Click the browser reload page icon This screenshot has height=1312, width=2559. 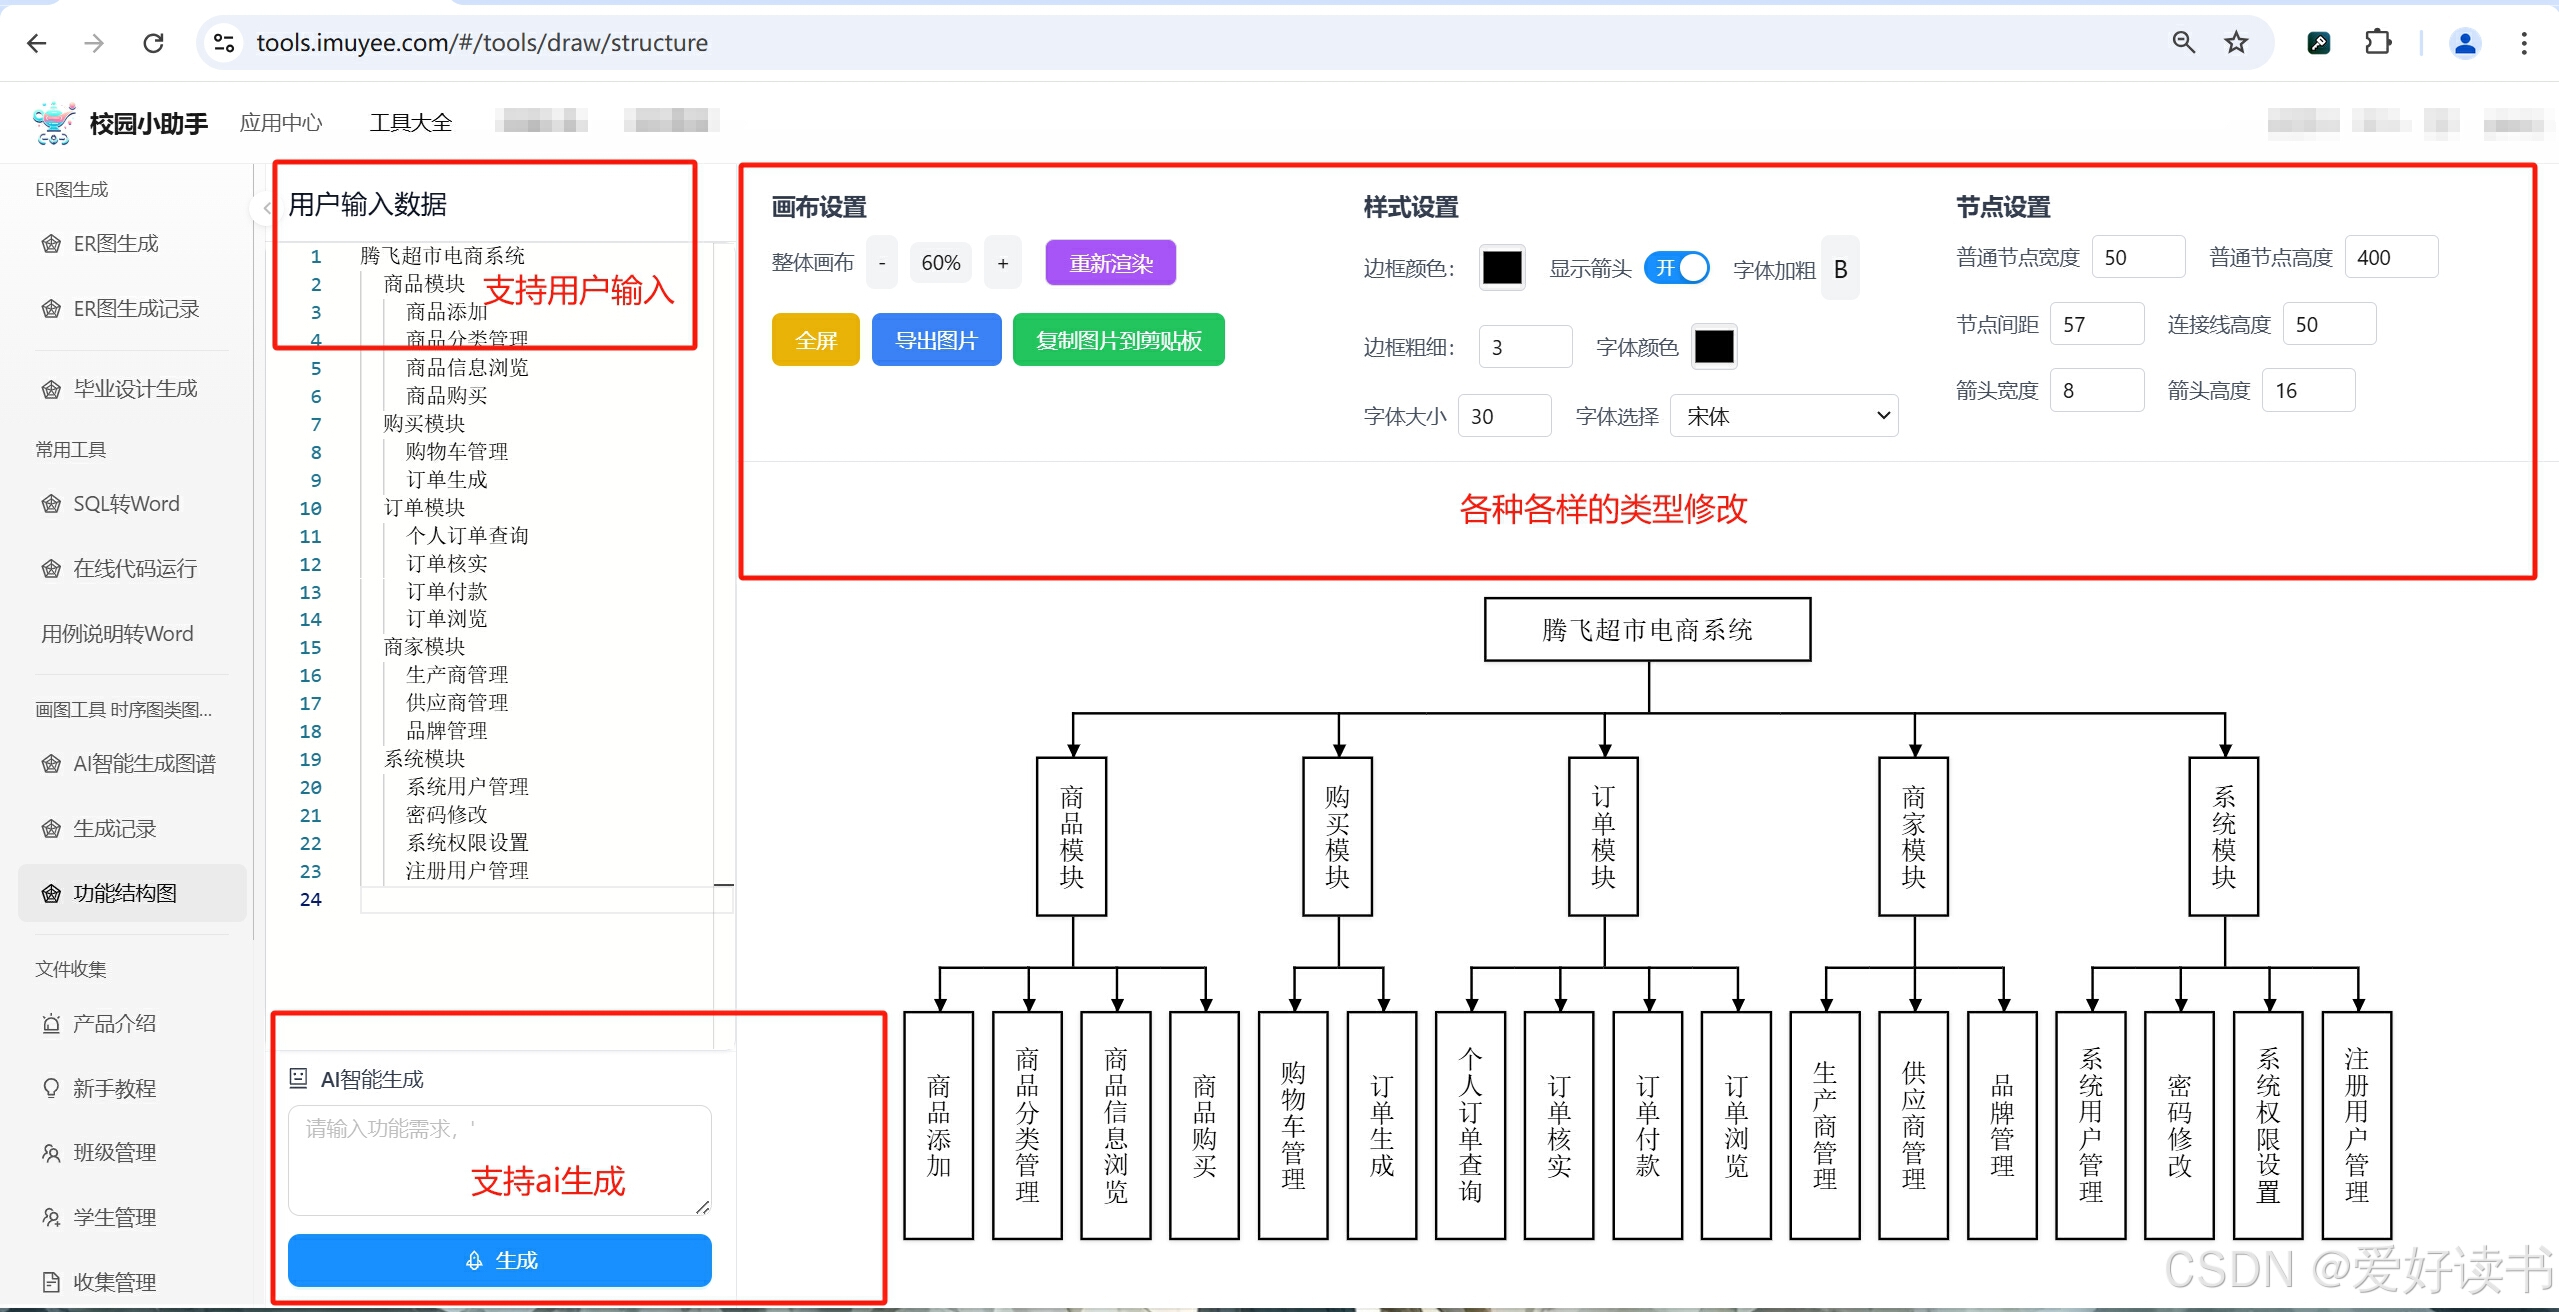[x=153, y=43]
